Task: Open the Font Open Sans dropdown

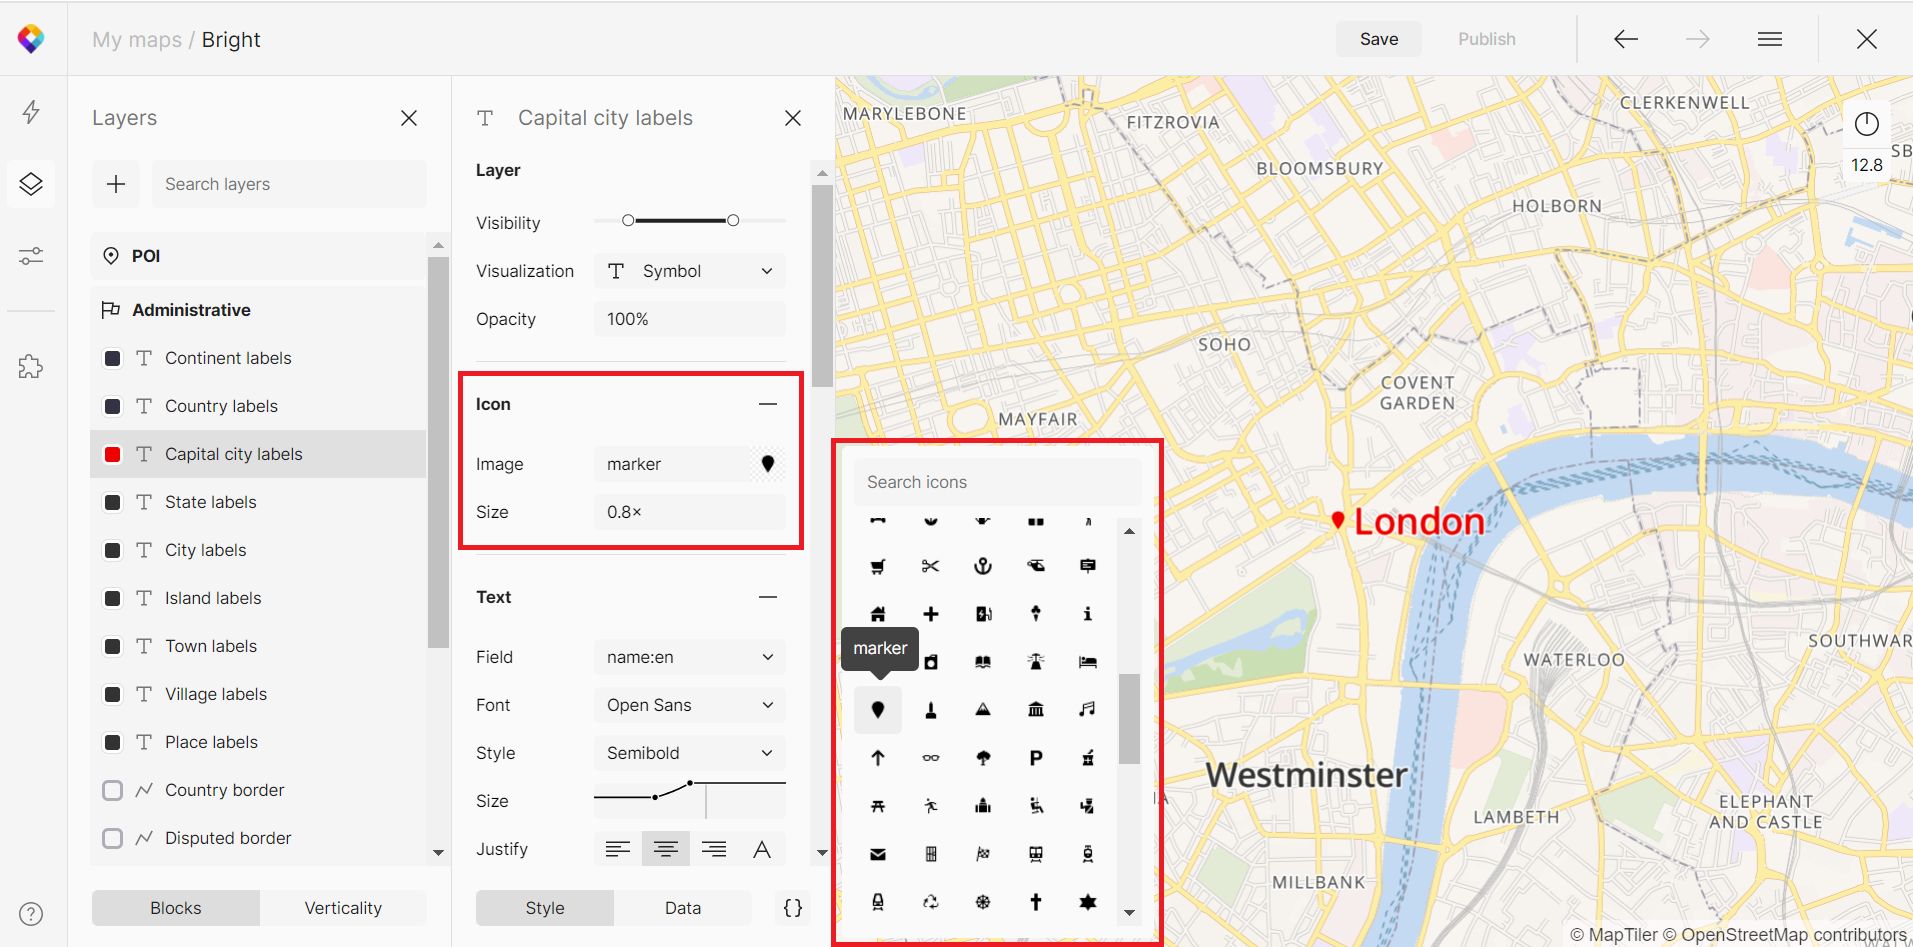Action: 689,705
